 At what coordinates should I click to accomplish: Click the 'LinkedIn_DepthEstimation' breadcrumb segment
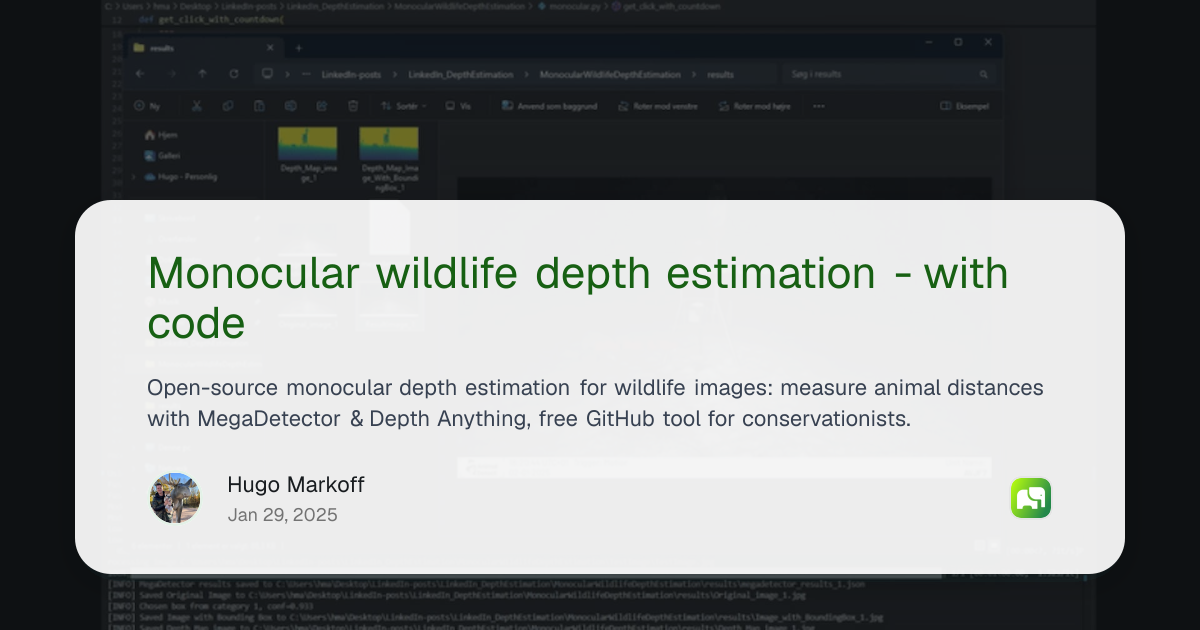[x=461, y=74]
